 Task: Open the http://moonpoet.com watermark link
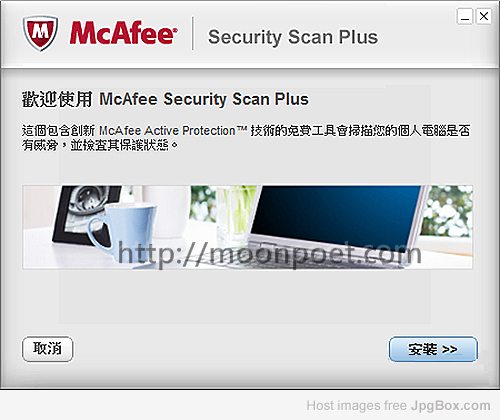point(269,254)
